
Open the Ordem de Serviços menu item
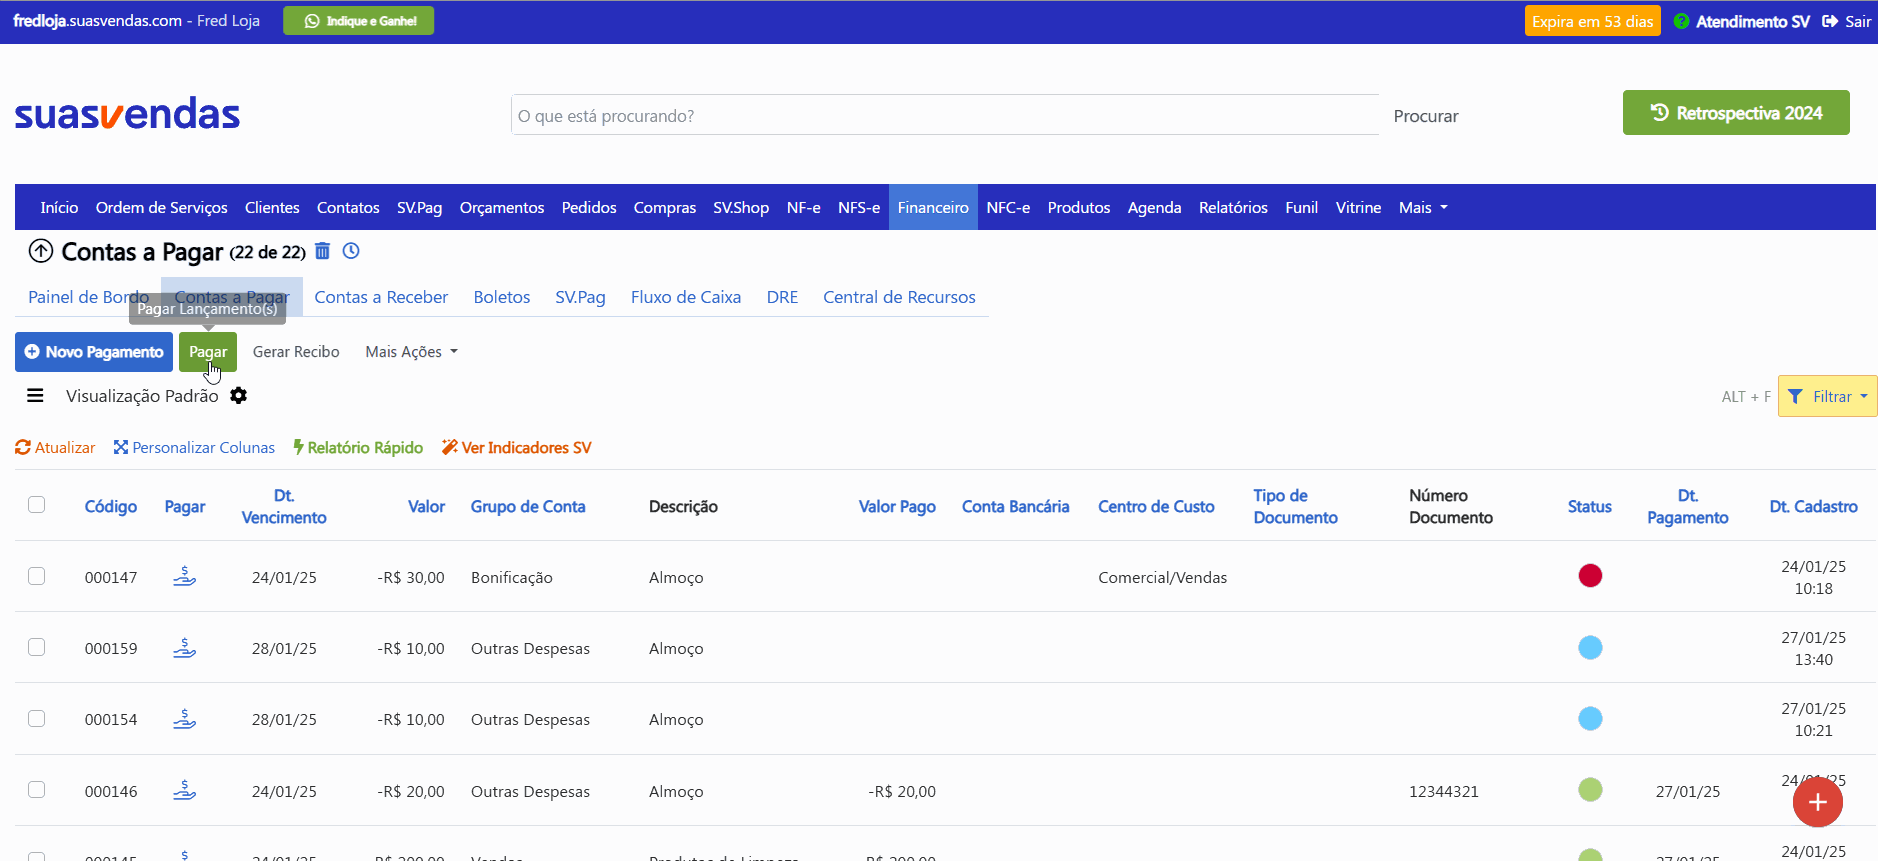pyautogui.click(x=162, y=208)
